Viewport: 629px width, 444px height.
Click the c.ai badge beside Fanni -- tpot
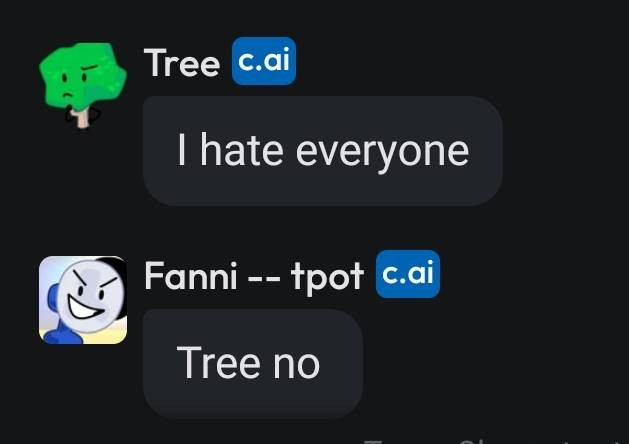(x=408, y=274)
